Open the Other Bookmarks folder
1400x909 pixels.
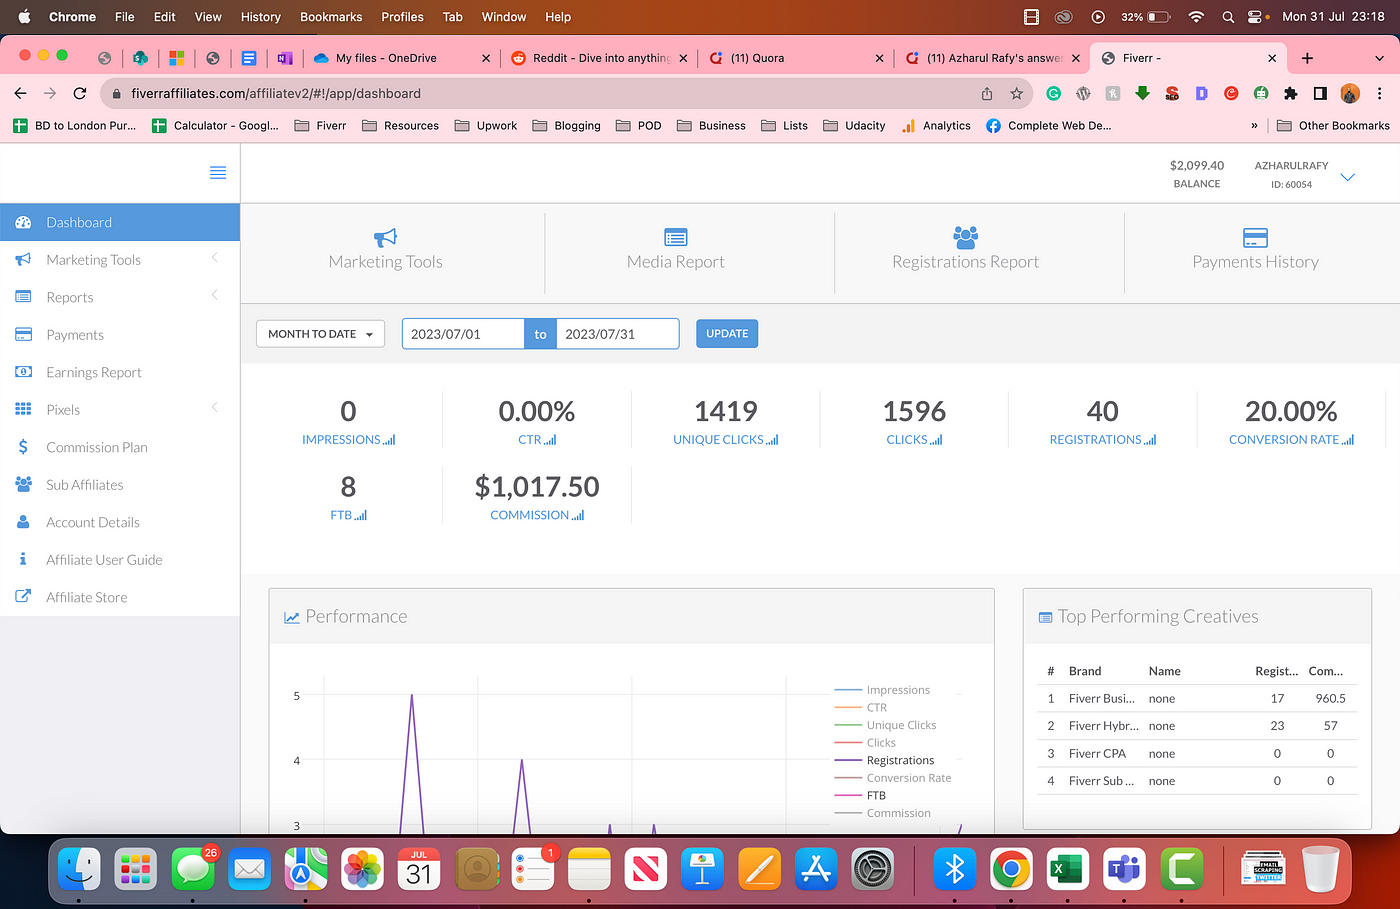(x=1334, y=126)
